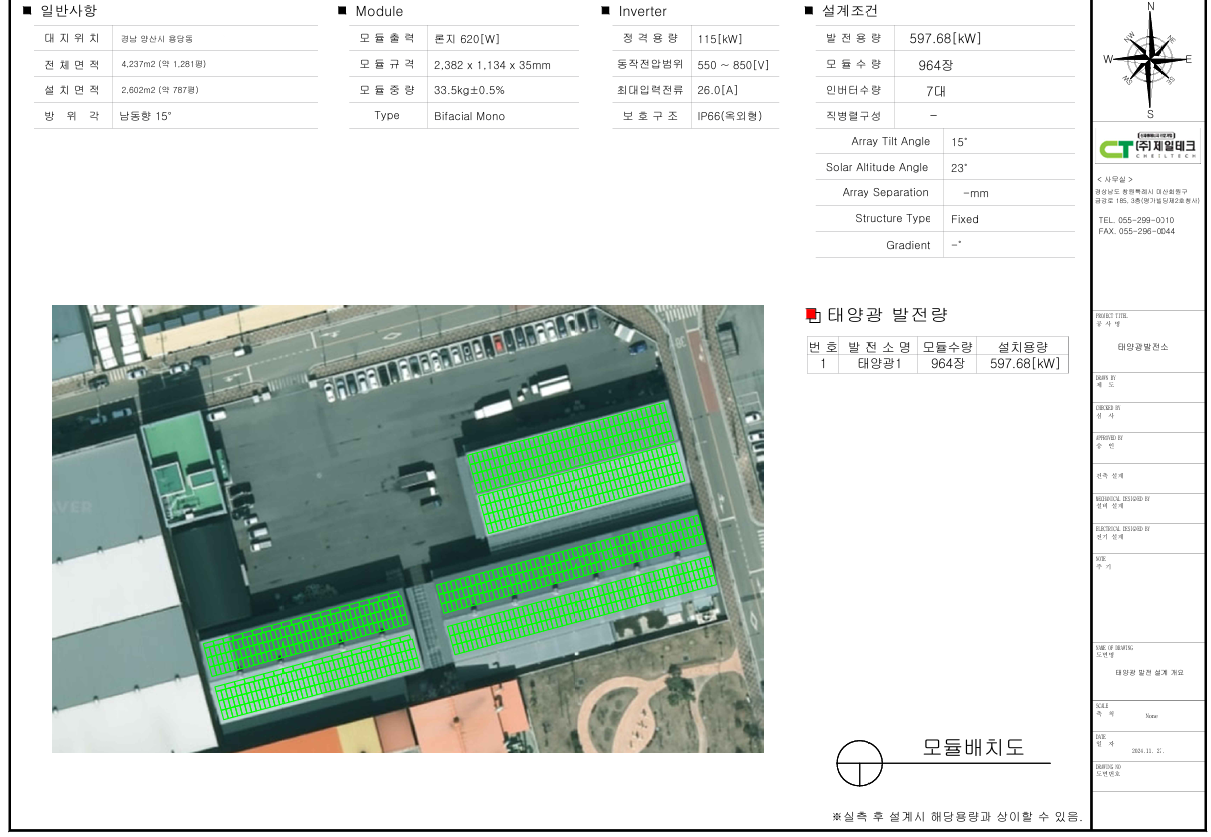Click the black square bullet before Module heading
Screen dimensions: 1211x837
pos(343,11)
